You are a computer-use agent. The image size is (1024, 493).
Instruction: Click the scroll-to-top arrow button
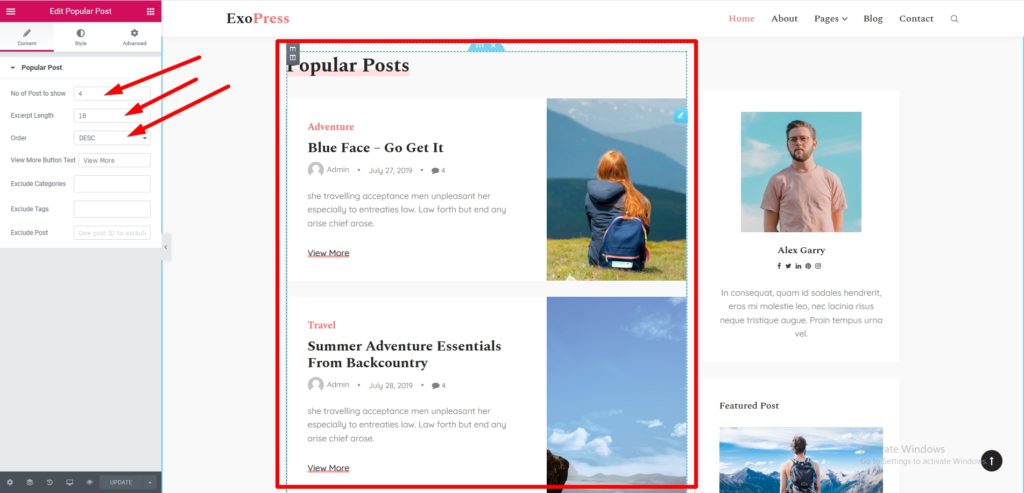991,460
